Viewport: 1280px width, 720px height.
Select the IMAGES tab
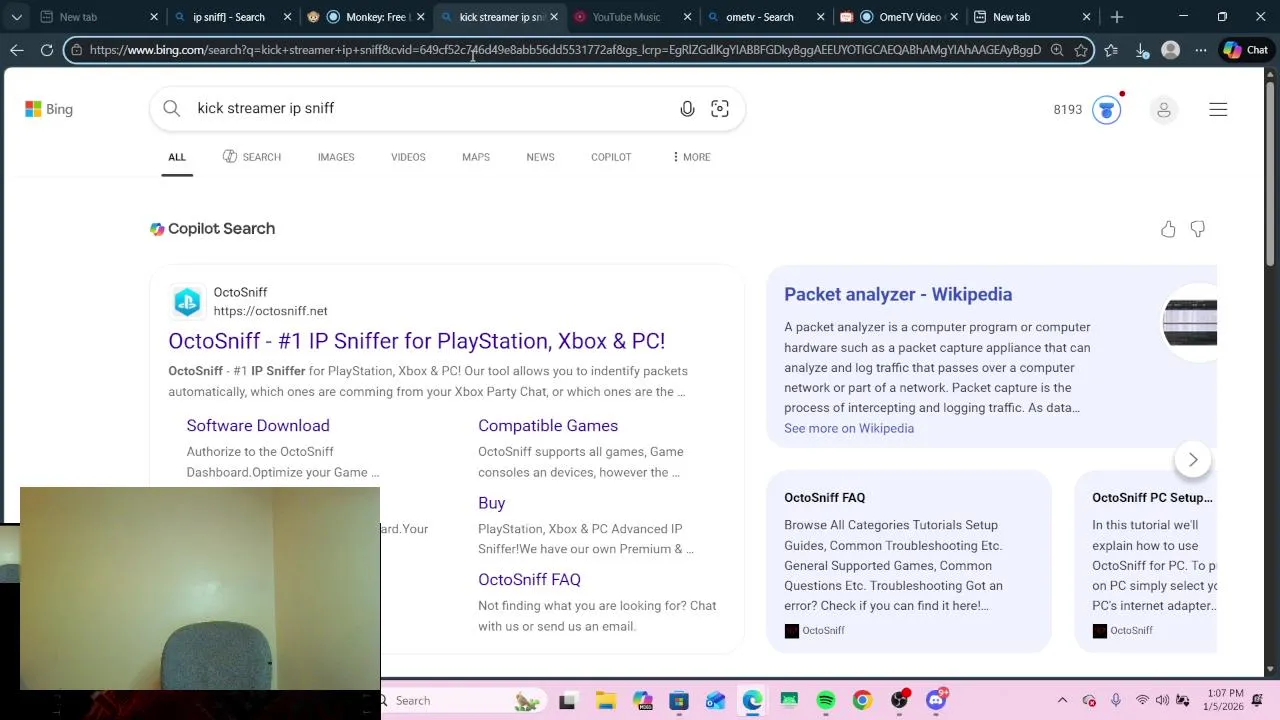[336, 157]
